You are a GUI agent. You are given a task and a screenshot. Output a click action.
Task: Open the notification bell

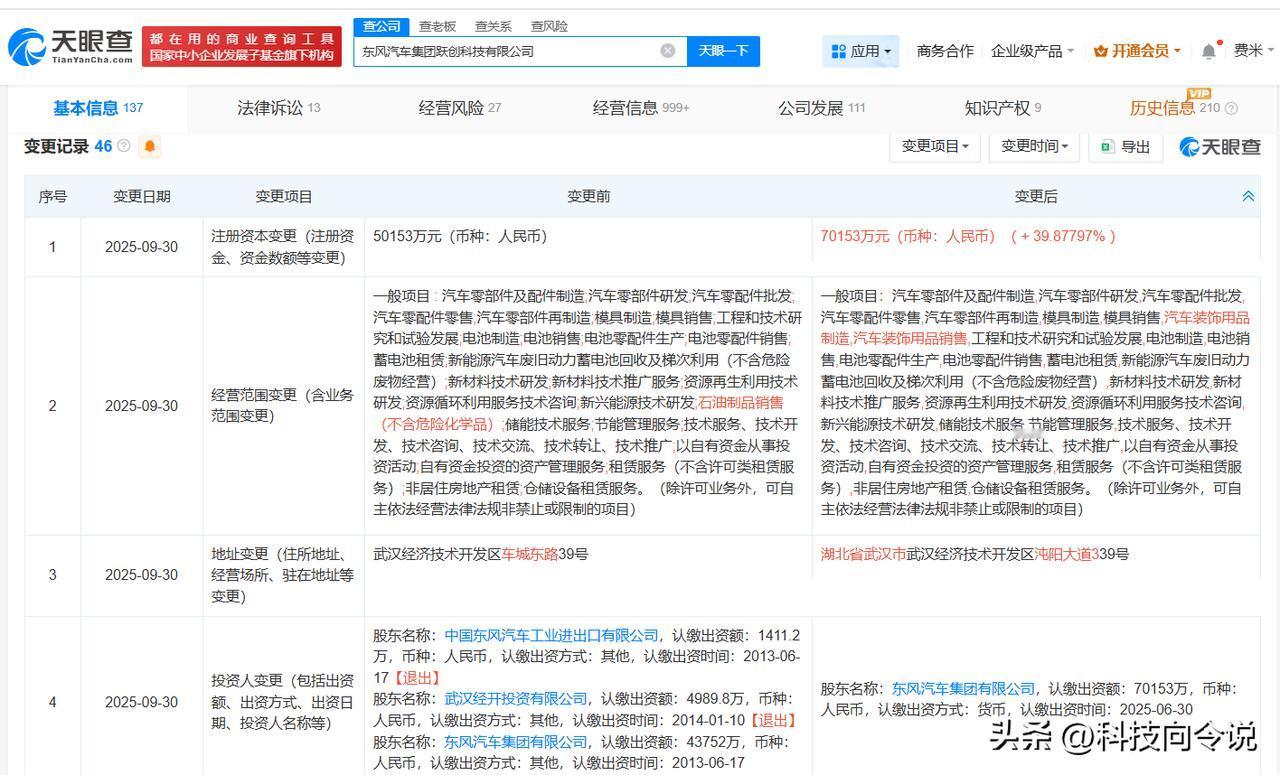point(1209,51)
